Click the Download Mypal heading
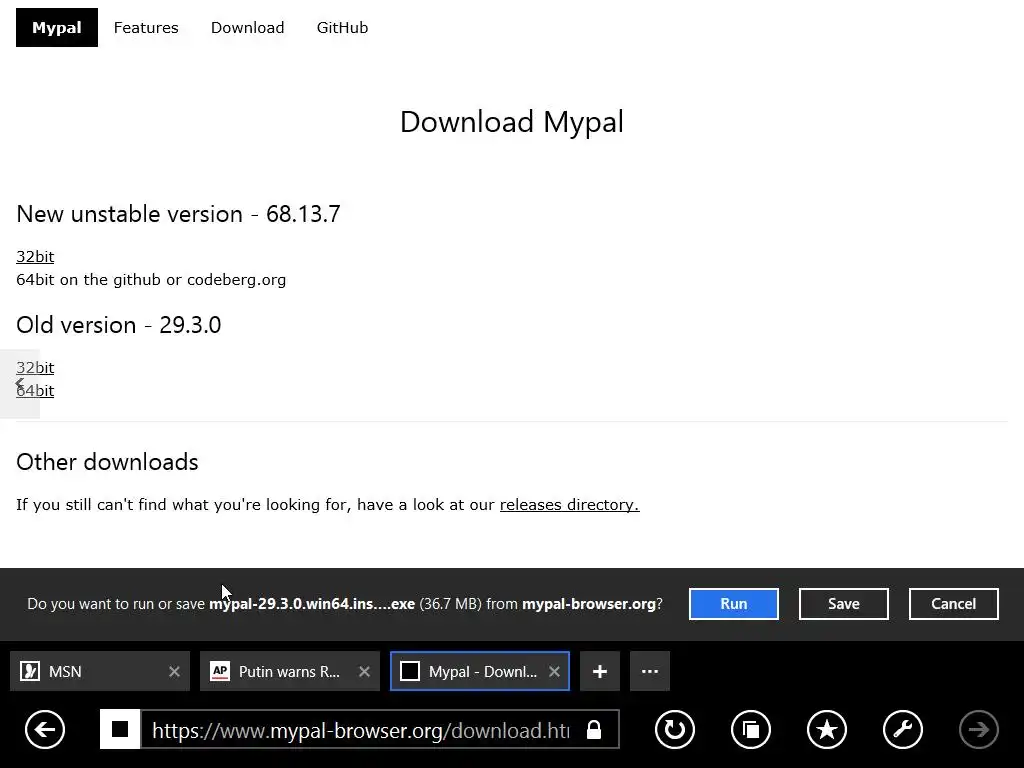This screenshot has width=1024, height=768. point(512,122)
